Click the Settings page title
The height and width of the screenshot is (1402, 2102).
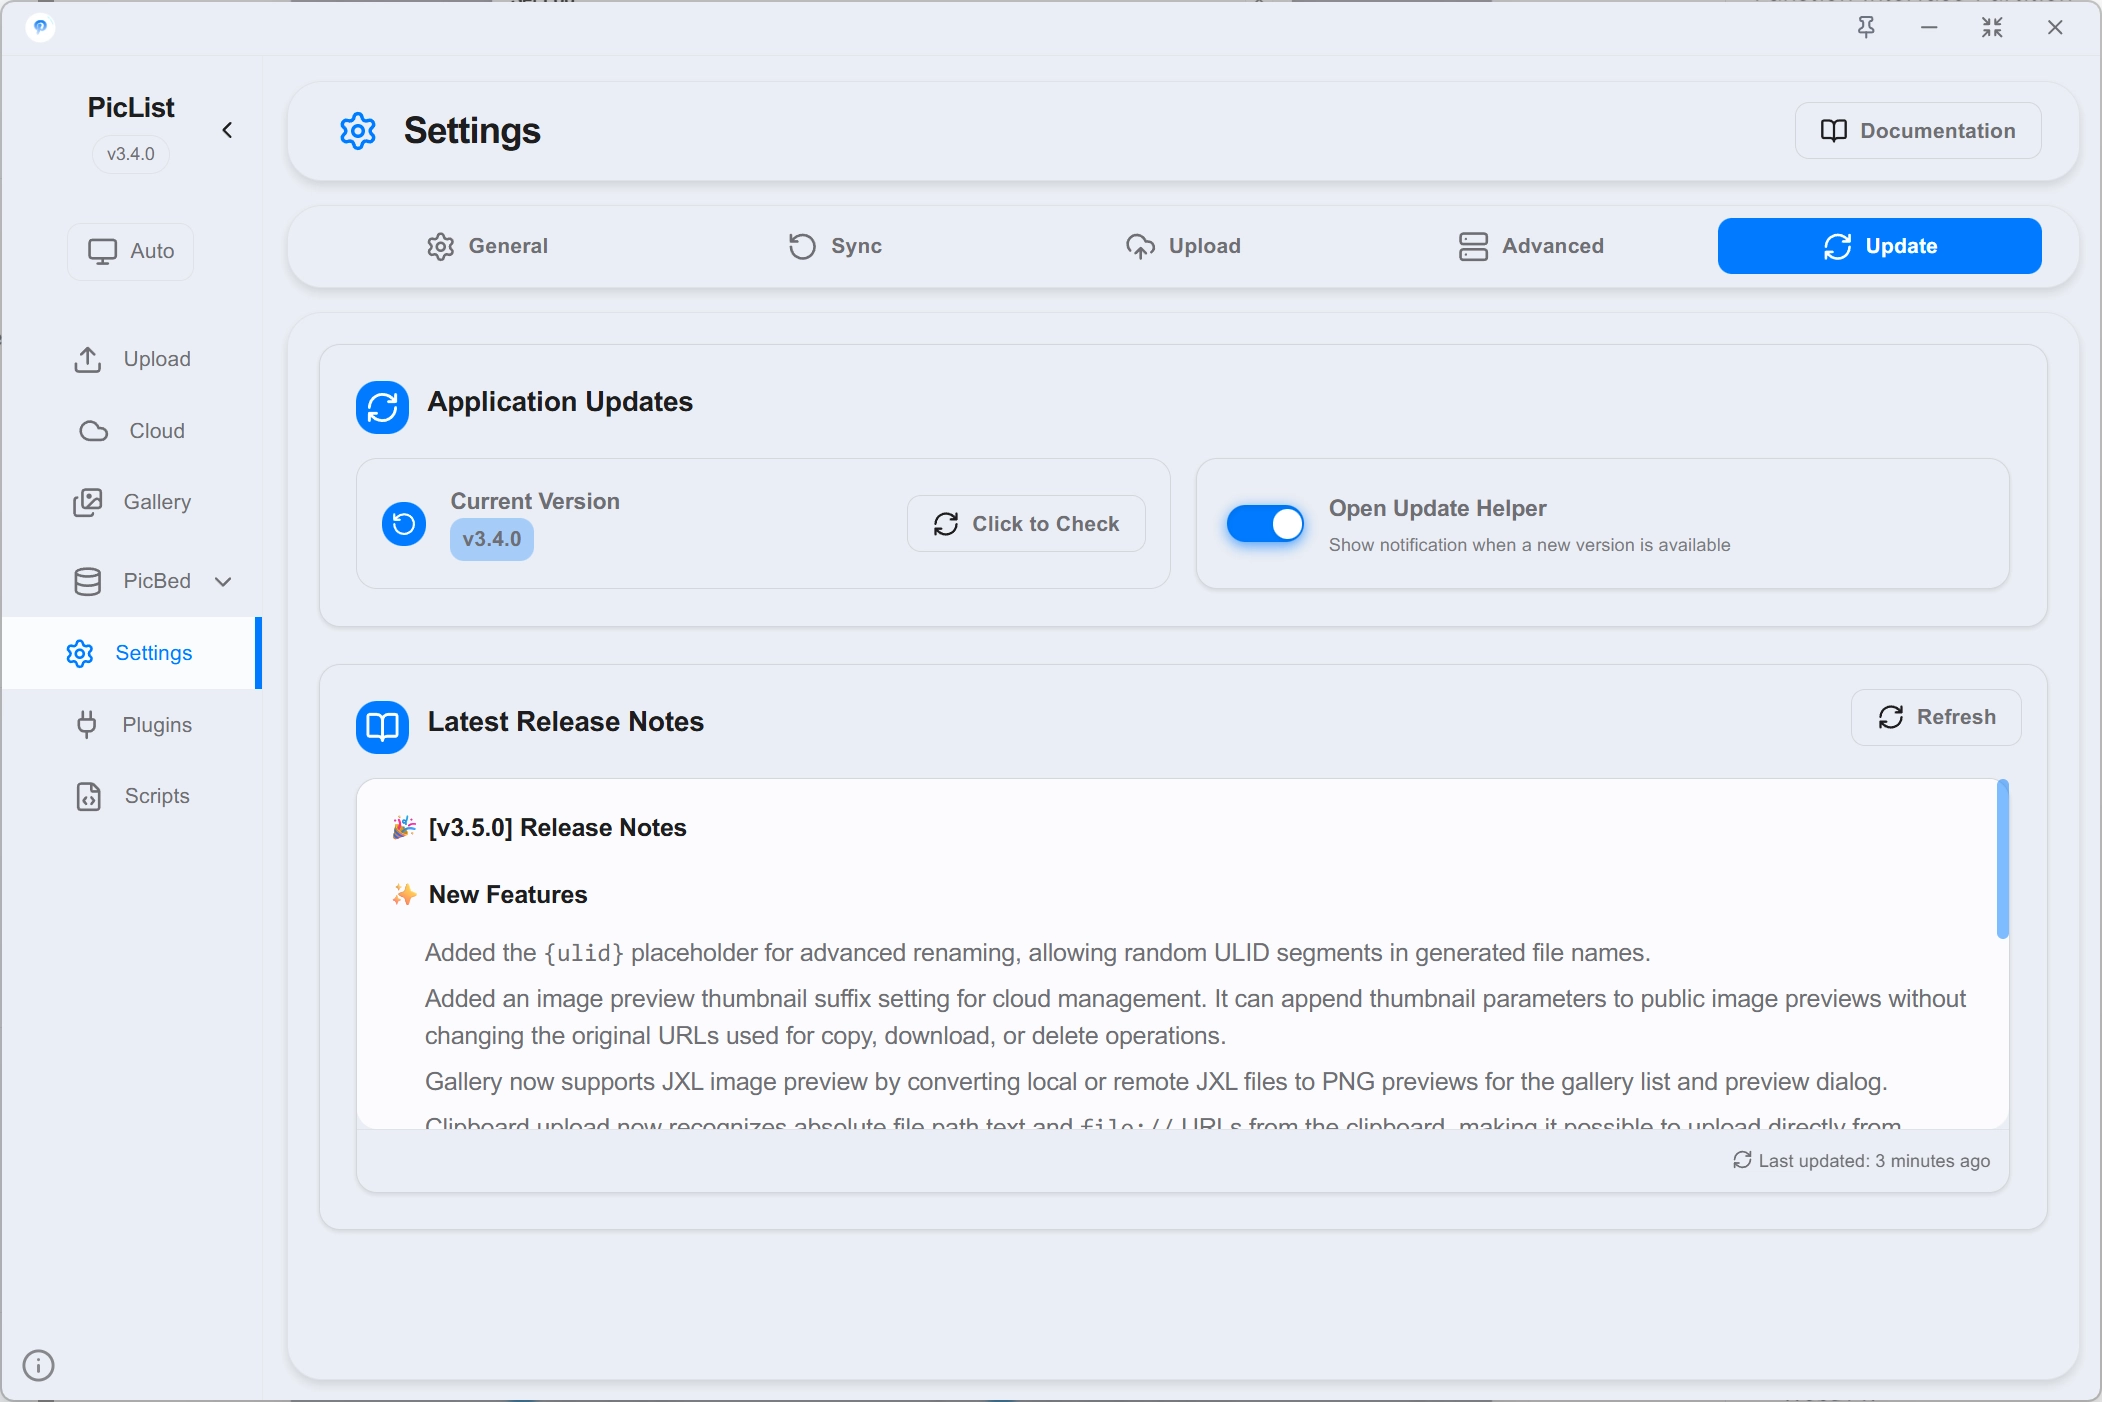(472, 131)
